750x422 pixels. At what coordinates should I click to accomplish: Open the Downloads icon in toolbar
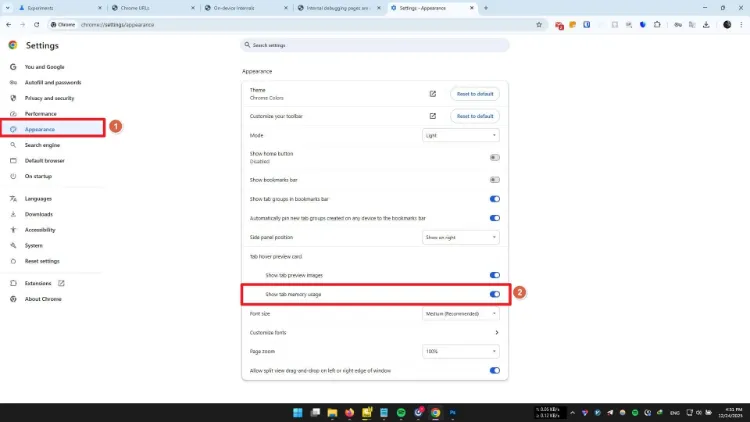706,25
